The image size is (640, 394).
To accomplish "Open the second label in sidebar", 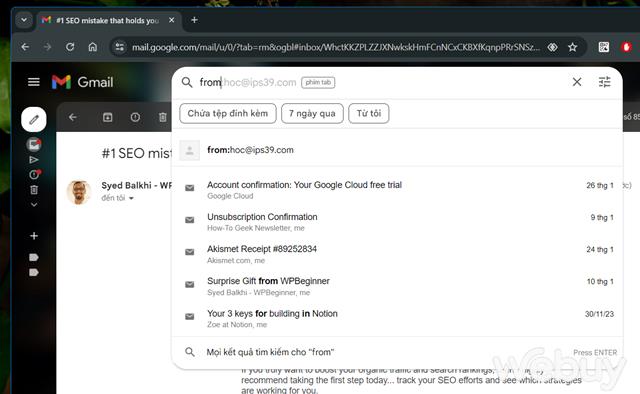I will click(34, 272).
